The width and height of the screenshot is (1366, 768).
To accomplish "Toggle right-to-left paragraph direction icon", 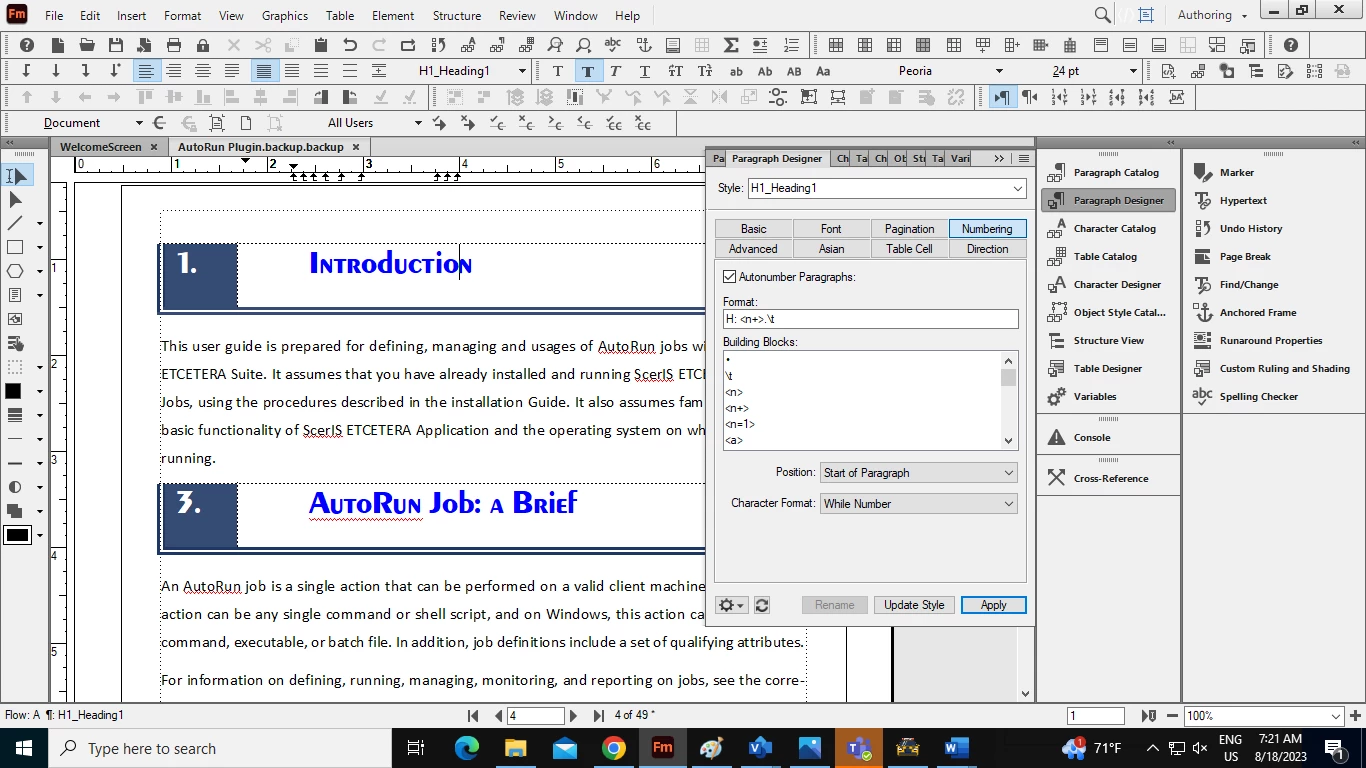I will click(1029, 97).
